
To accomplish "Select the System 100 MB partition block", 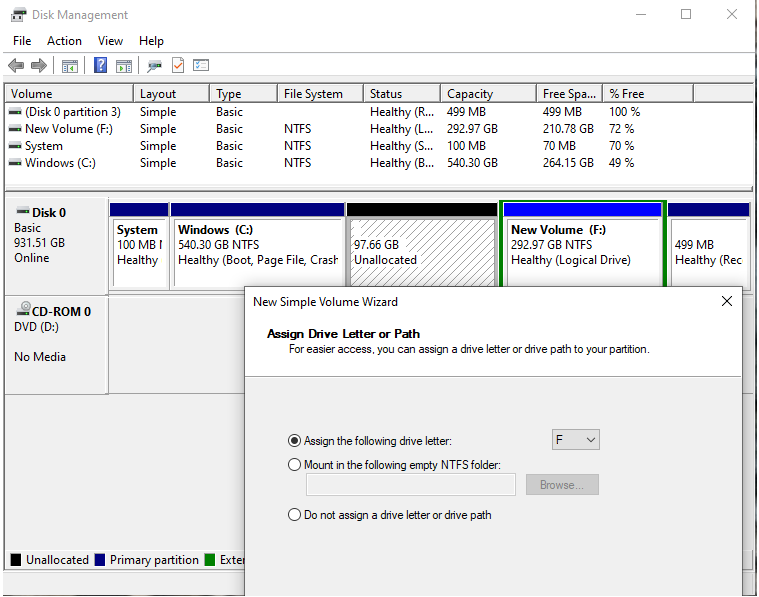I will point(139,247).
